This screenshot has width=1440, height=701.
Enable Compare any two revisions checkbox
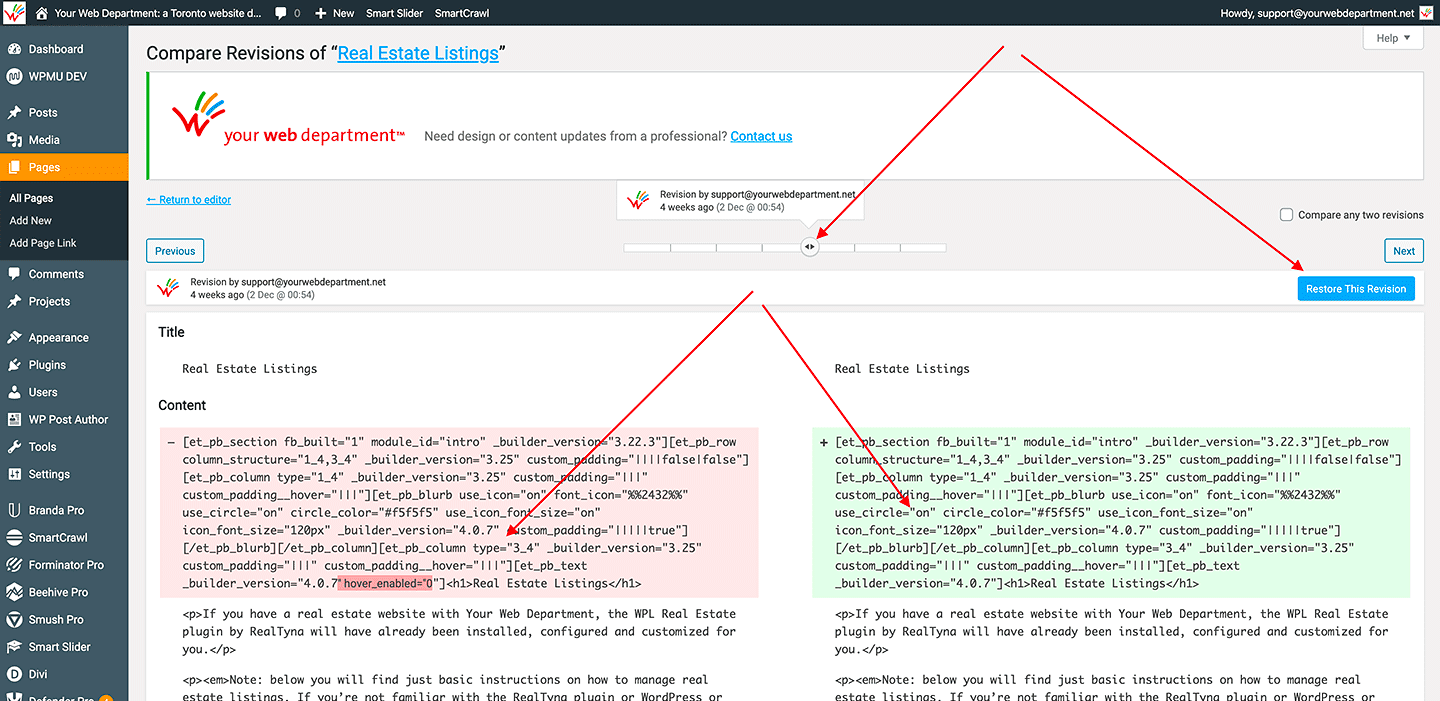click(1287, 215)
